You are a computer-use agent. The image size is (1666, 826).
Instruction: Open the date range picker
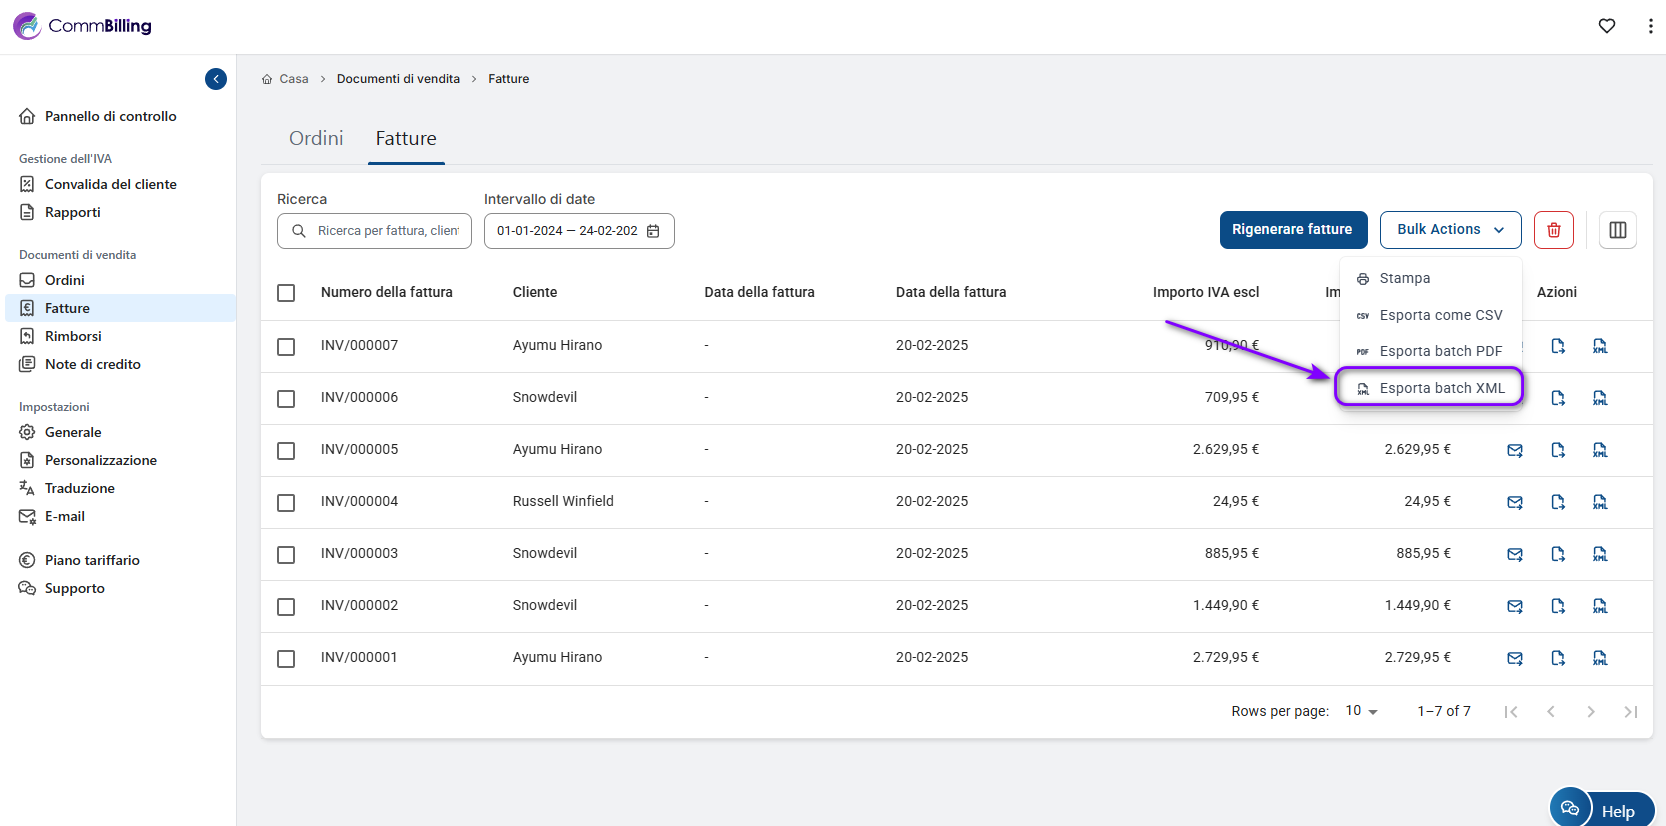[578, 231]
